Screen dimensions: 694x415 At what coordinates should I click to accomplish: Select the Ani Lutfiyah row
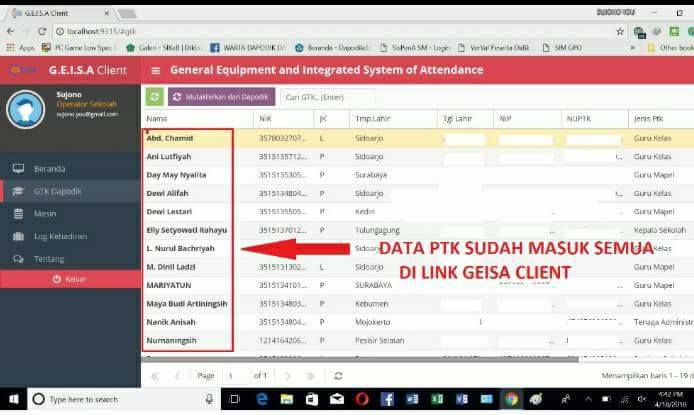click(417, 157)
